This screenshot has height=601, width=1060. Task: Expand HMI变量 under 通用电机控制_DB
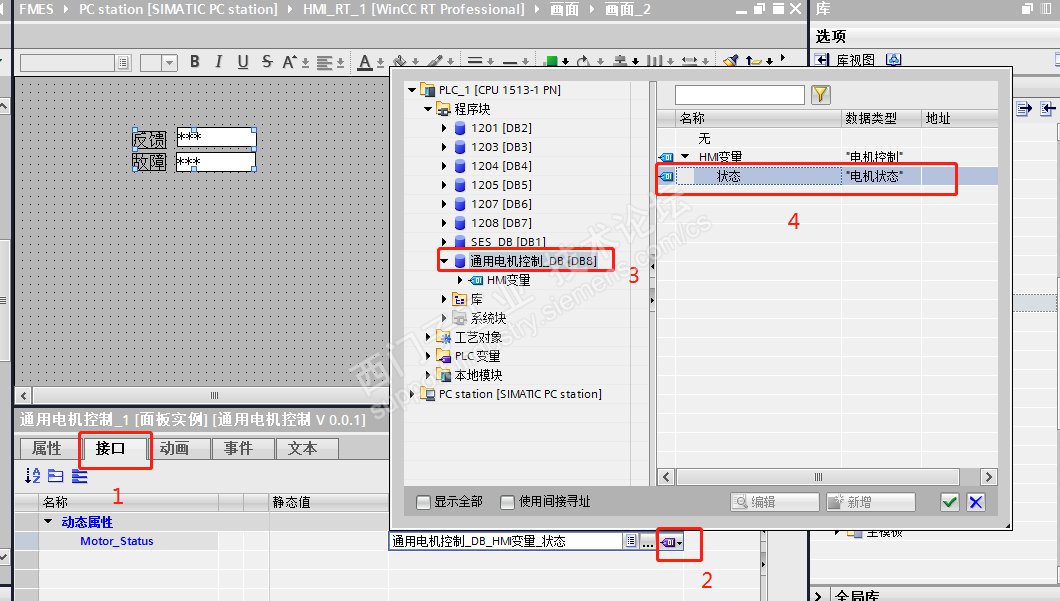[460, 280]
